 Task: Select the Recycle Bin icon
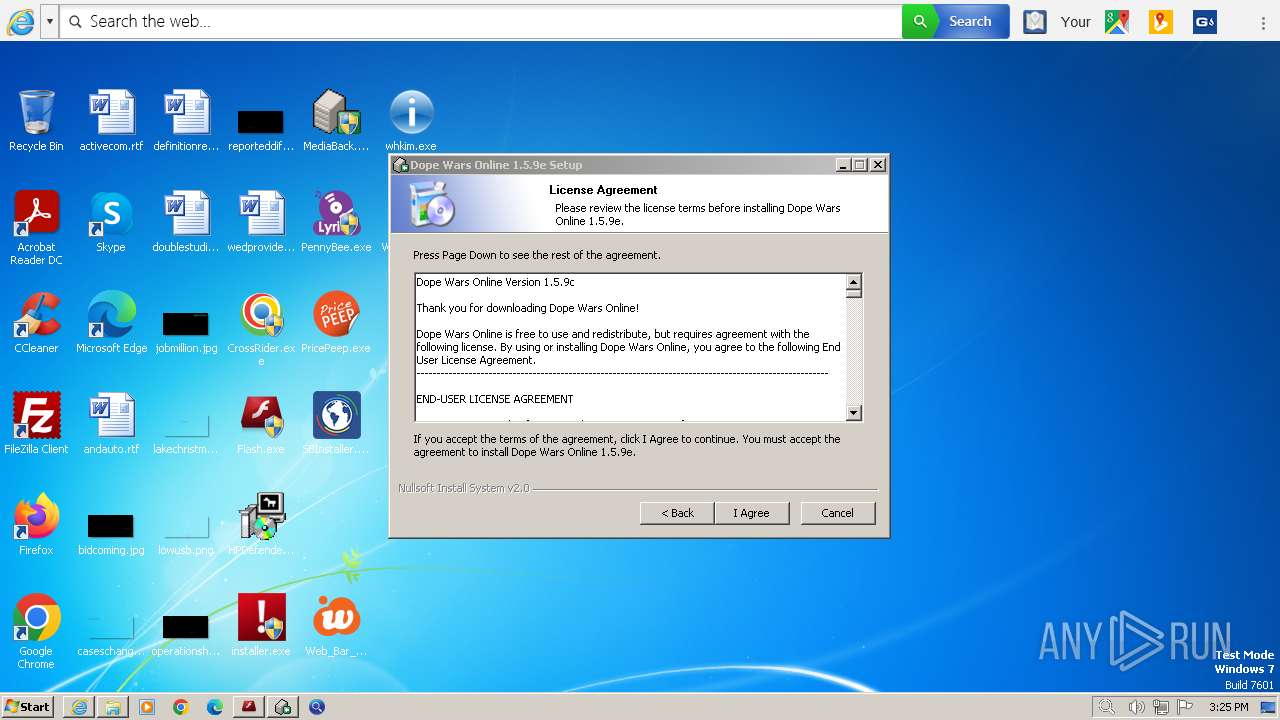[36, 121]
